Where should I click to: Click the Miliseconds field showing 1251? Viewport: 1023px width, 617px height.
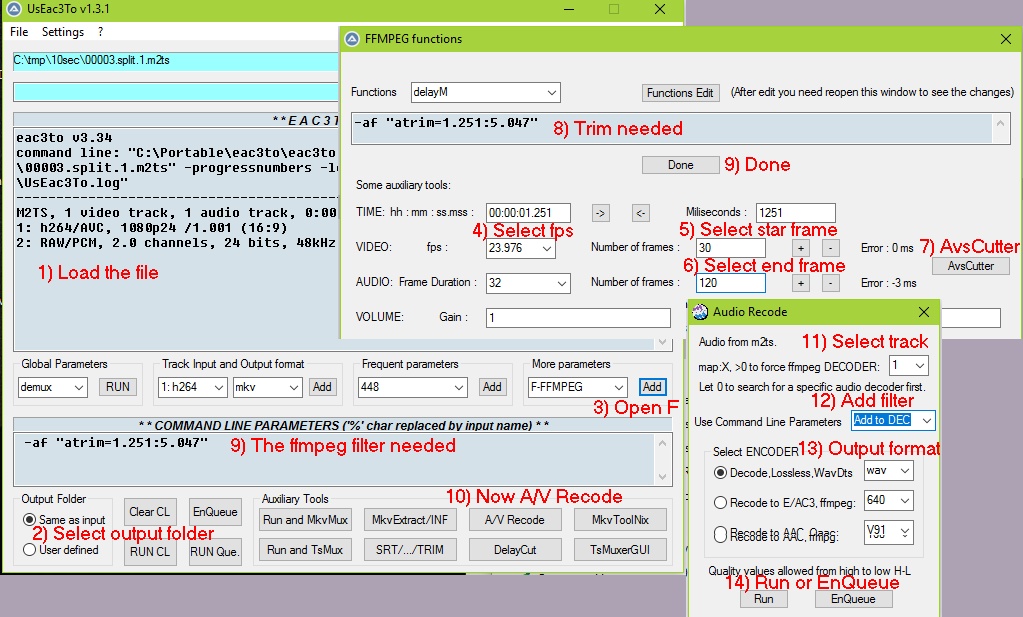795,213
